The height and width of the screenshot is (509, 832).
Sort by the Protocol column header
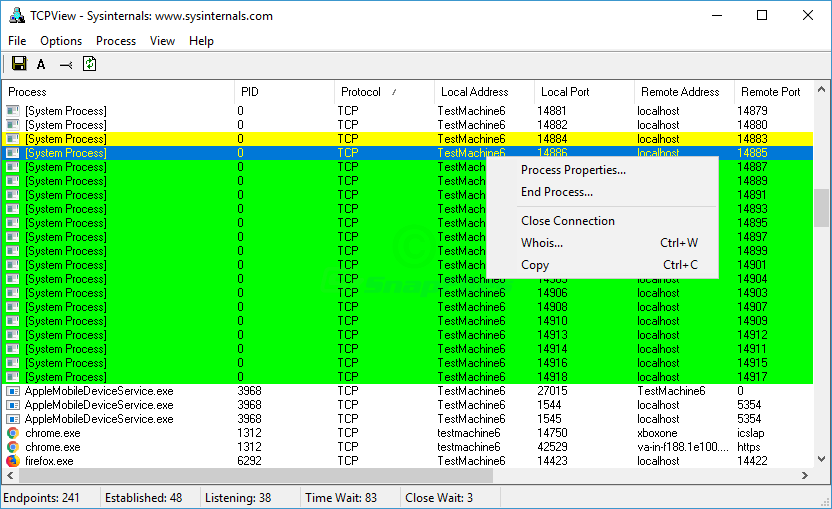coord(384,92)
